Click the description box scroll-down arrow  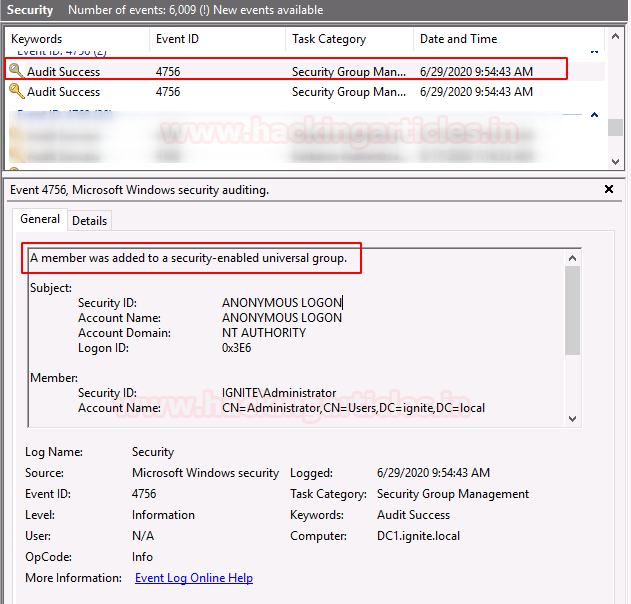point(572,418)
